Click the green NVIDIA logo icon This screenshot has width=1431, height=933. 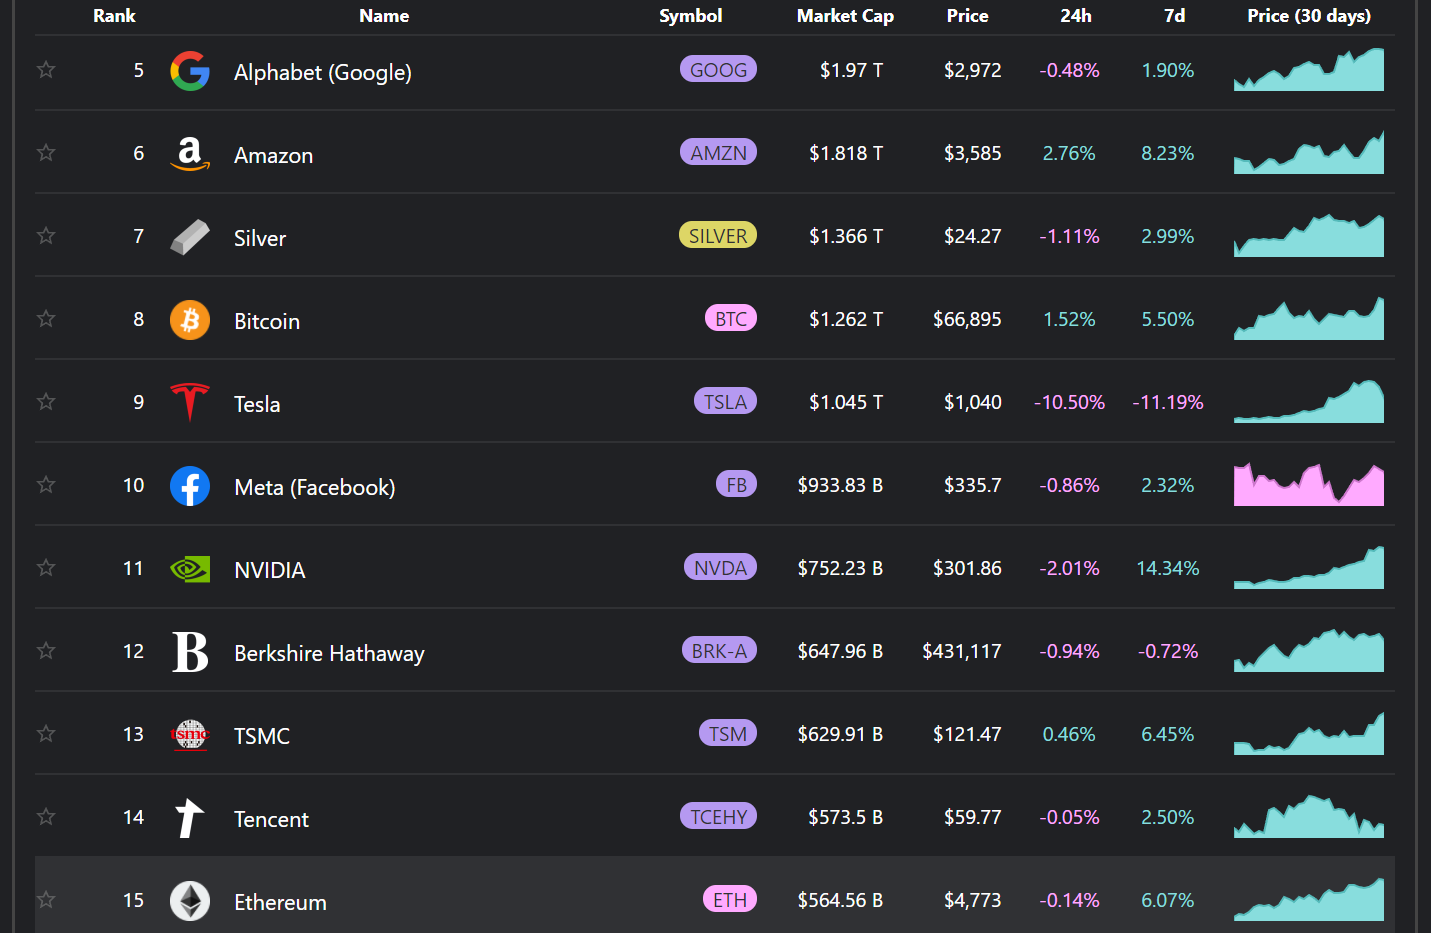point(189,569)
